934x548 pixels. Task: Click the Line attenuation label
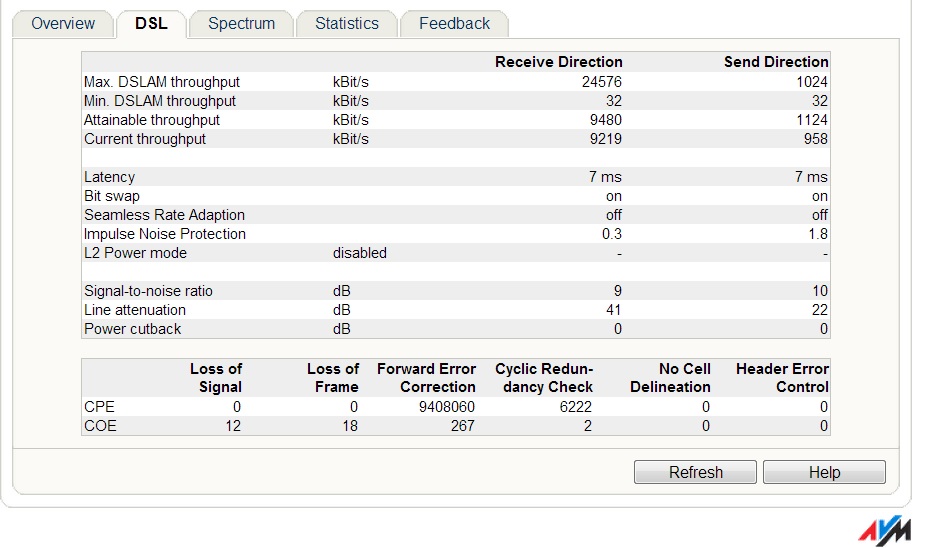[135, 310]
